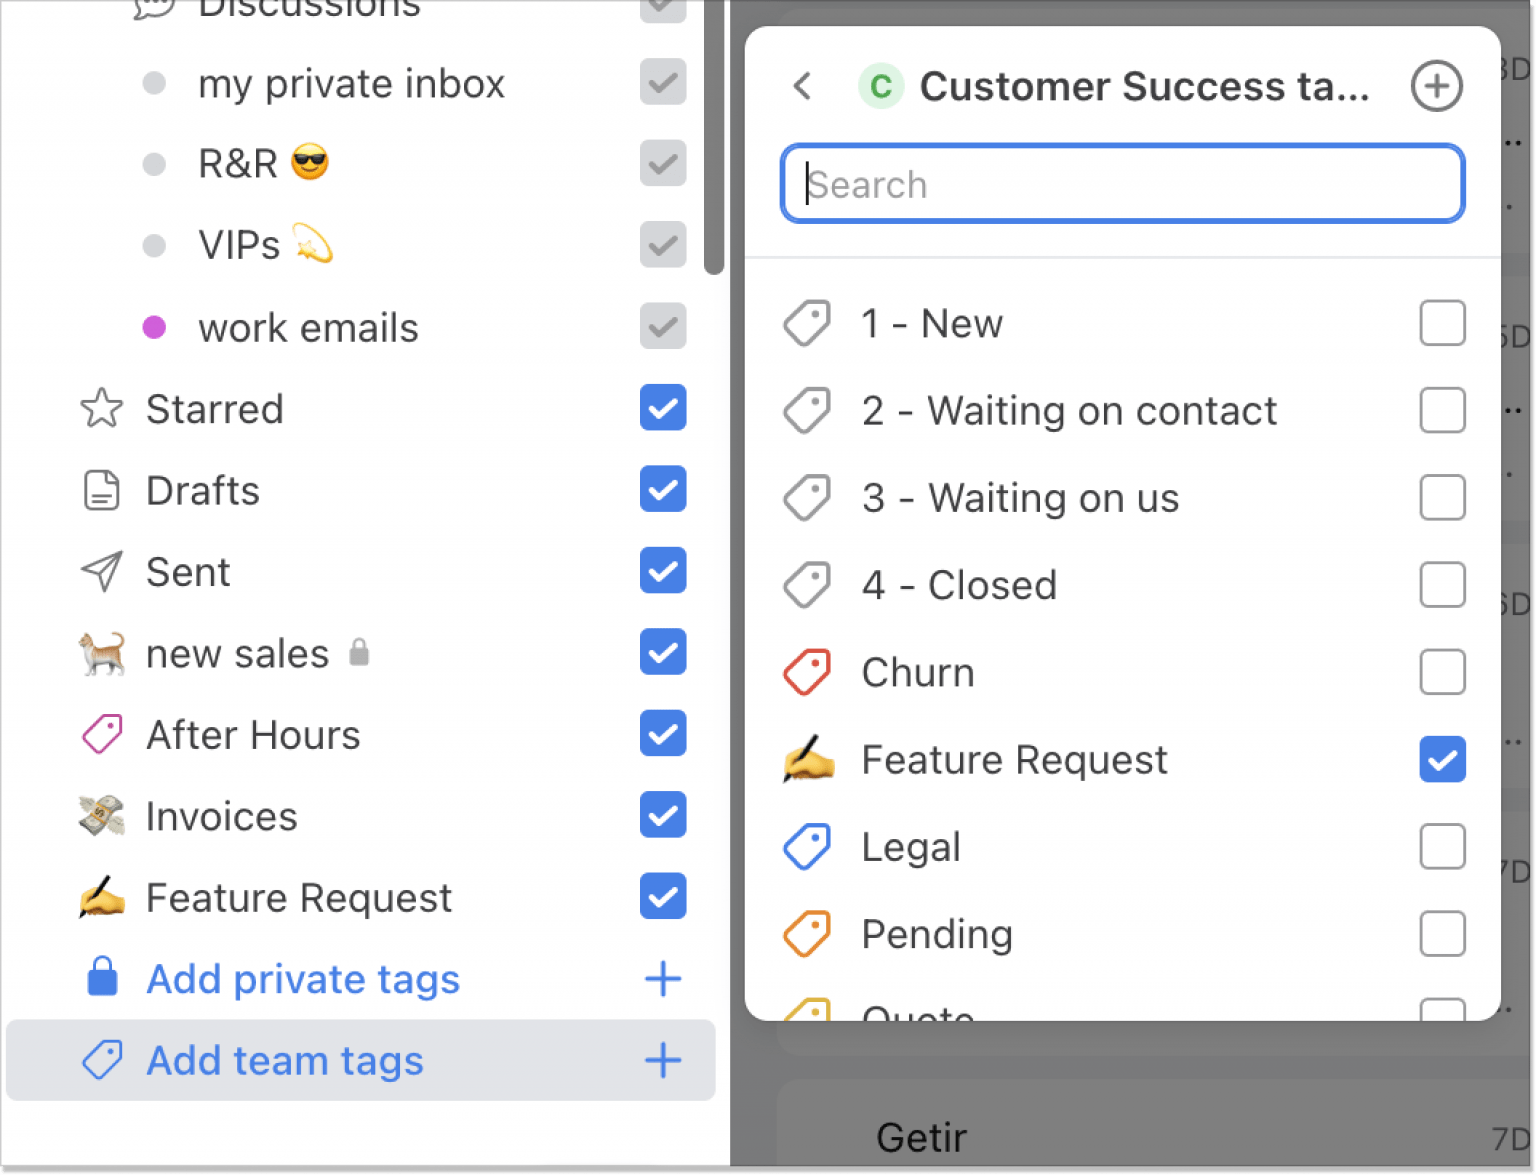The width and height of the screenshot is (1536, 1175).
Task: Click inside the Search input field
Action: [x=1122, y=183]
